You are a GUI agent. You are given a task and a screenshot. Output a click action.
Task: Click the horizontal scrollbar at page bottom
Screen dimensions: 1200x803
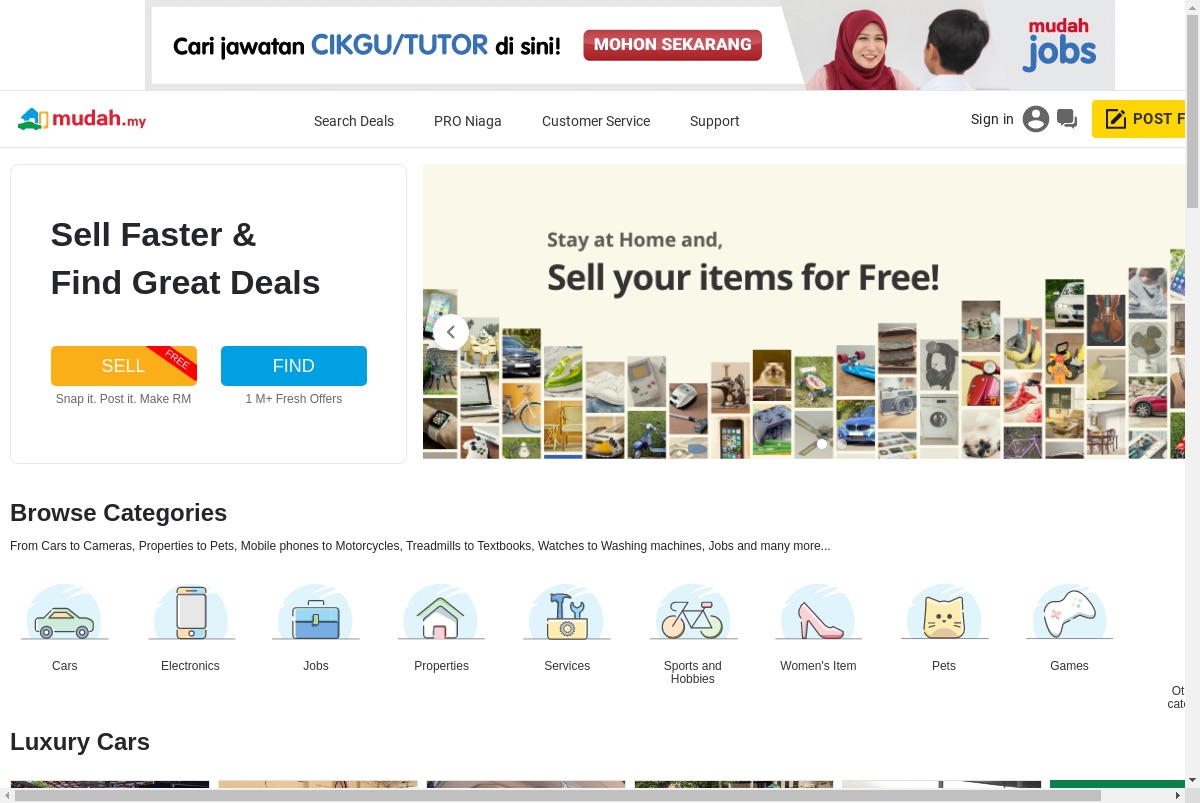[x=561, y=795]
